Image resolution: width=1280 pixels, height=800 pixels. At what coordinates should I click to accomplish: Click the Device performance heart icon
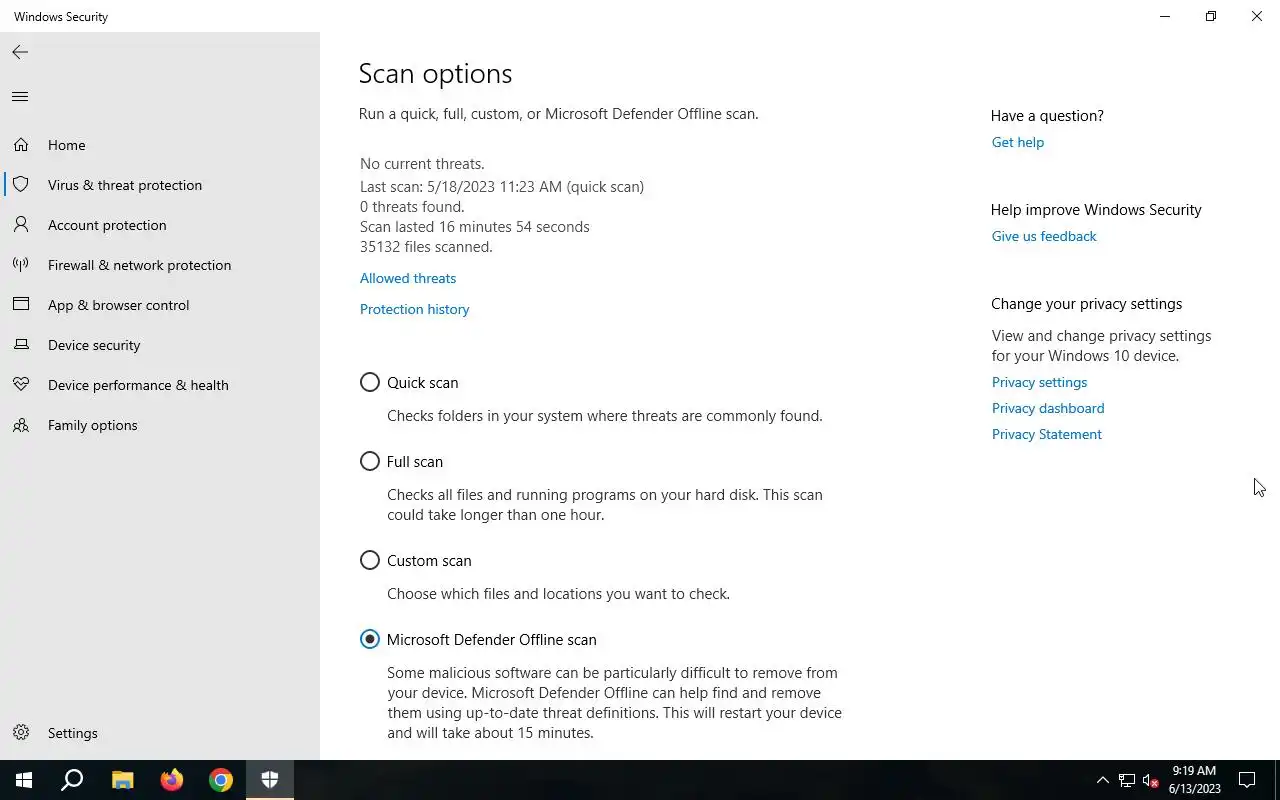coord(21,385)
